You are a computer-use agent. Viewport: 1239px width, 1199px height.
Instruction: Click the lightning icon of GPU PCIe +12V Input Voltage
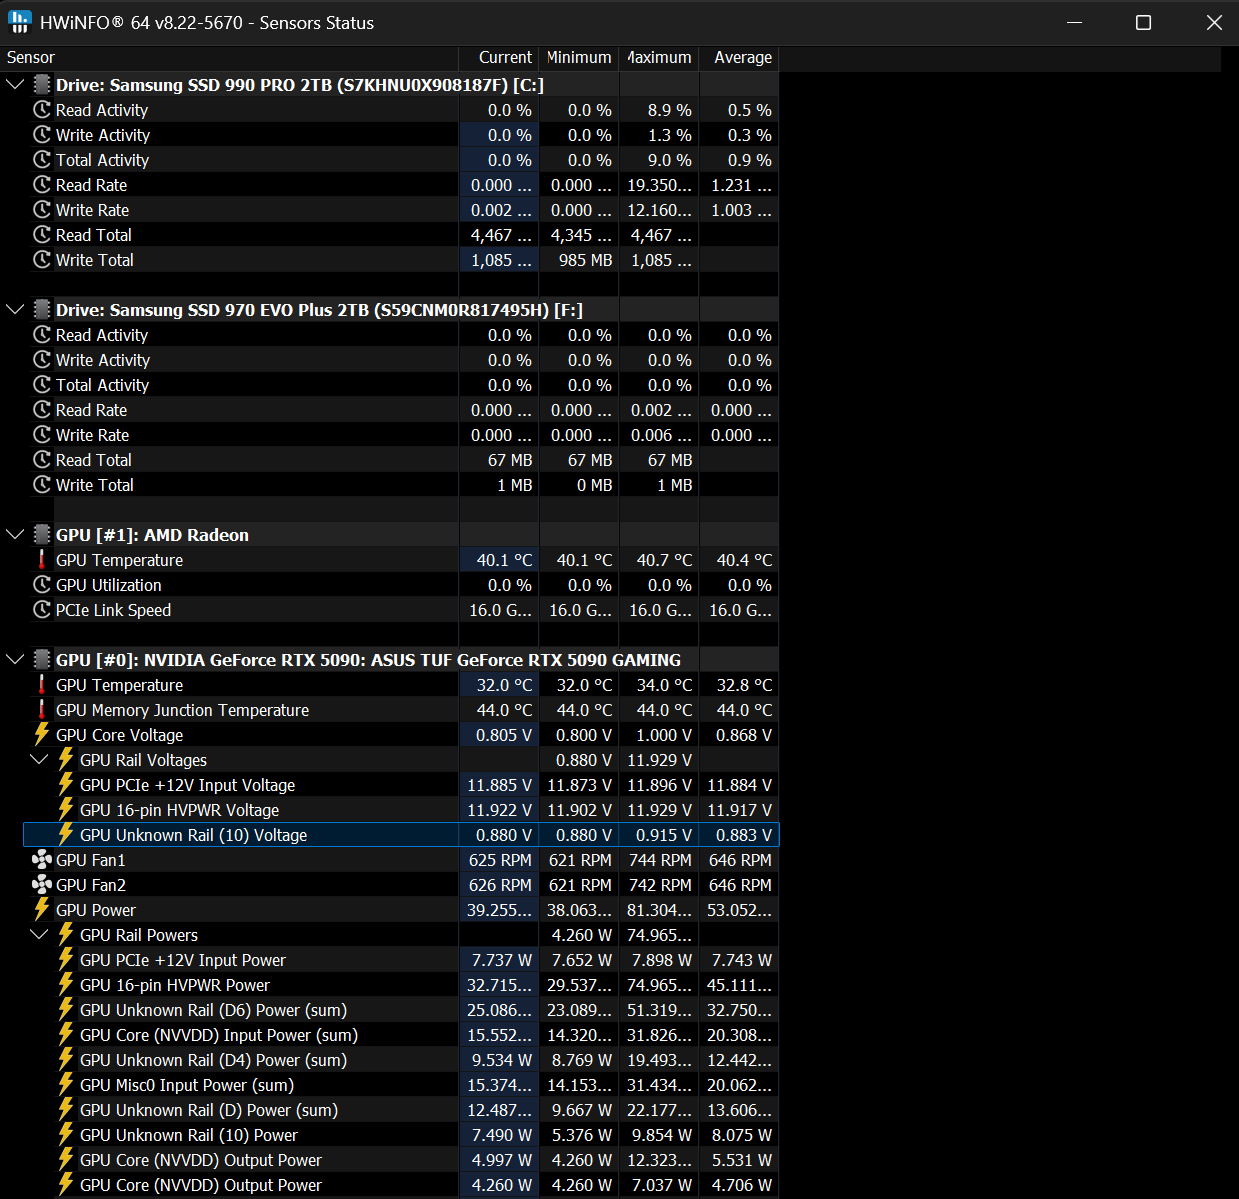[x=66, y=785]
